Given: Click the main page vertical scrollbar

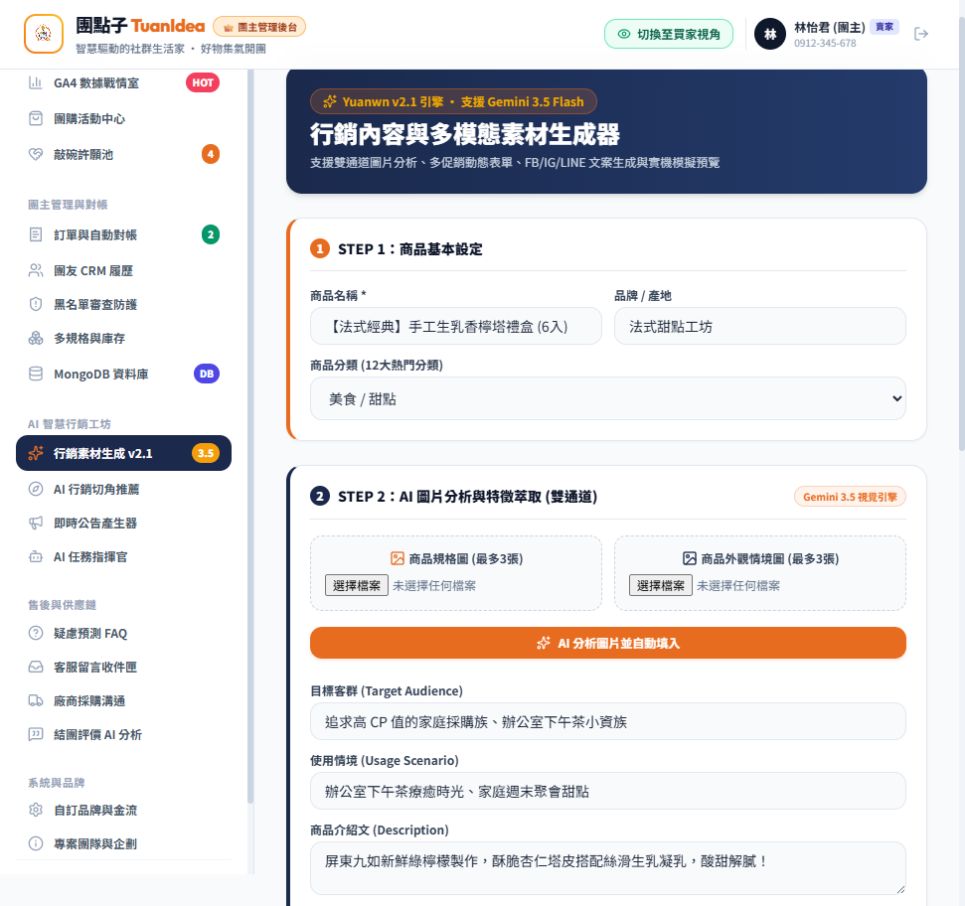Looking at the screenshot, I should tap(961, 234).
